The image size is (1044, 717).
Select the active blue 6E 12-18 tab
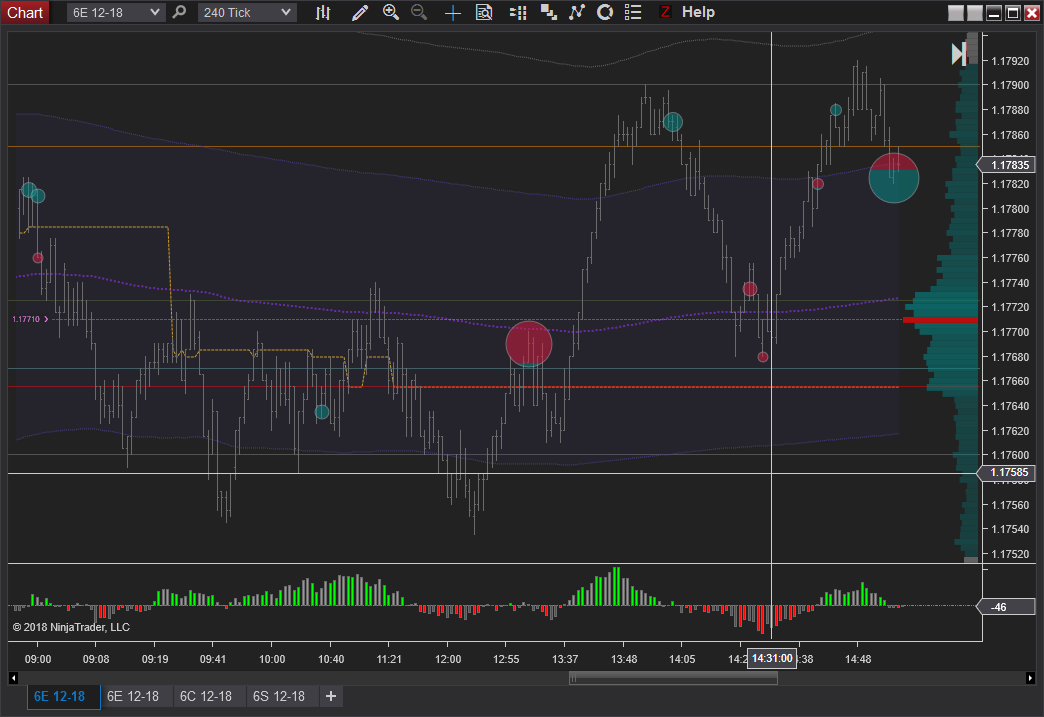(x=63, y=696)
